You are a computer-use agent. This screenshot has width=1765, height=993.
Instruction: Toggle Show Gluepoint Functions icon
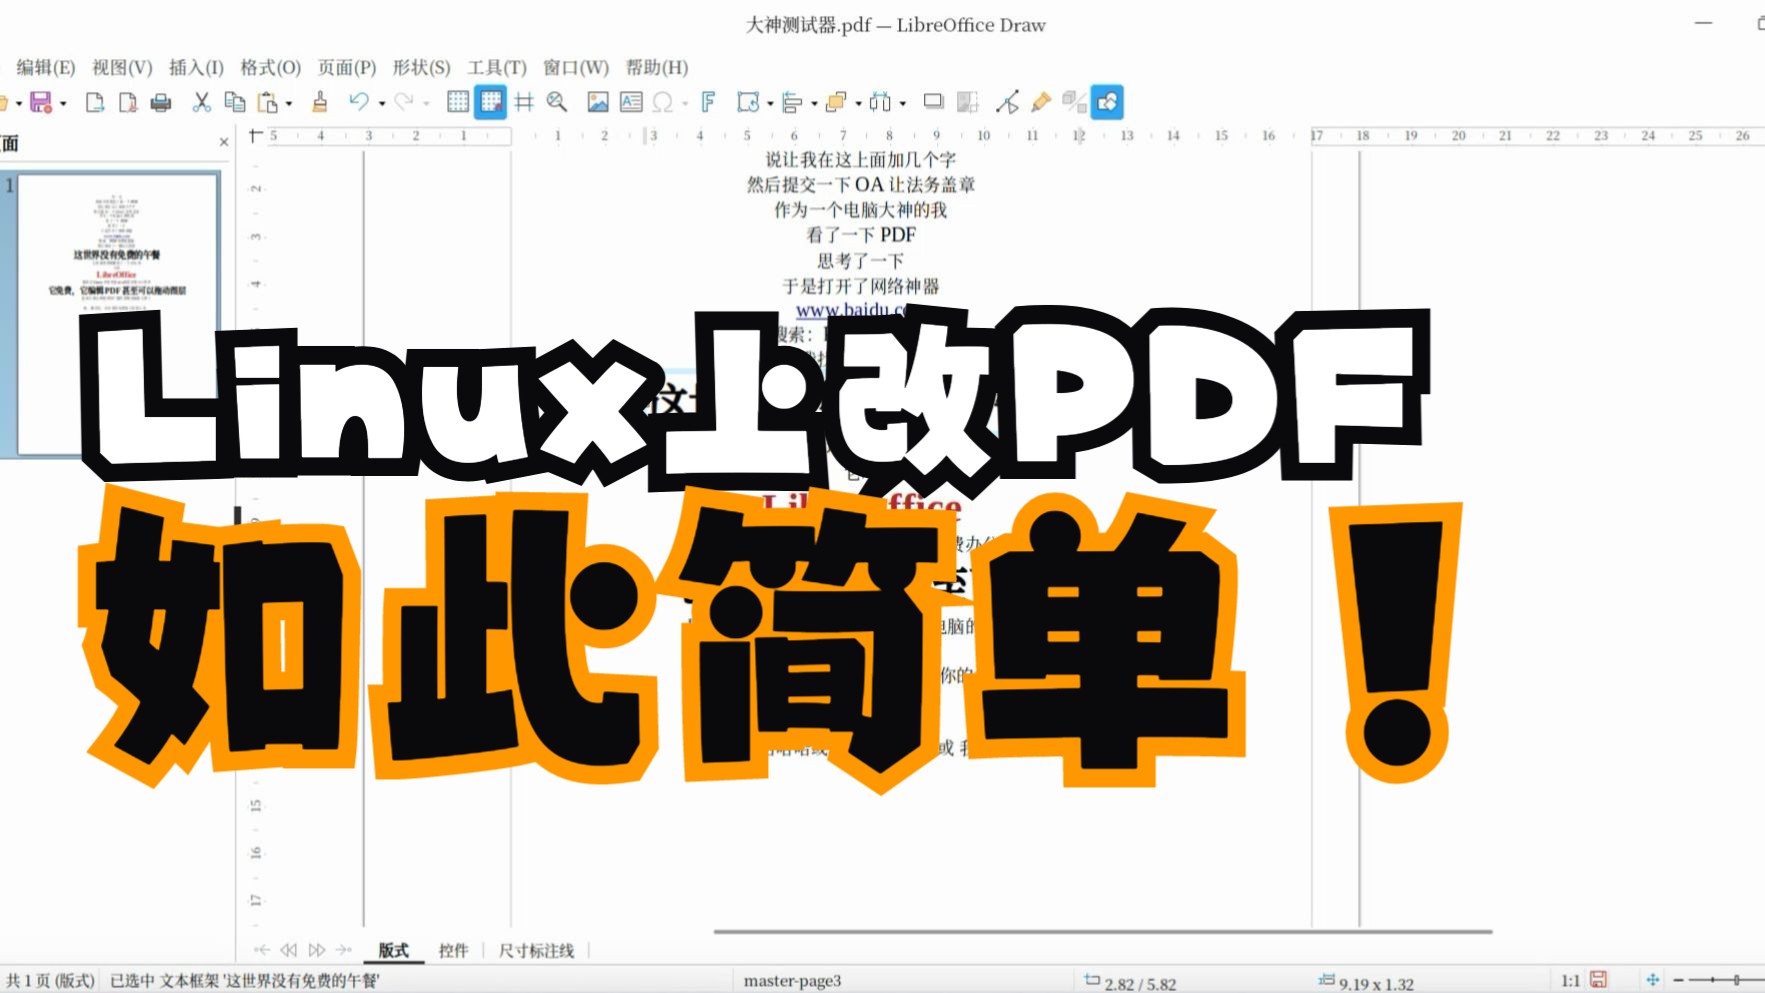[x=1041, y=102]
